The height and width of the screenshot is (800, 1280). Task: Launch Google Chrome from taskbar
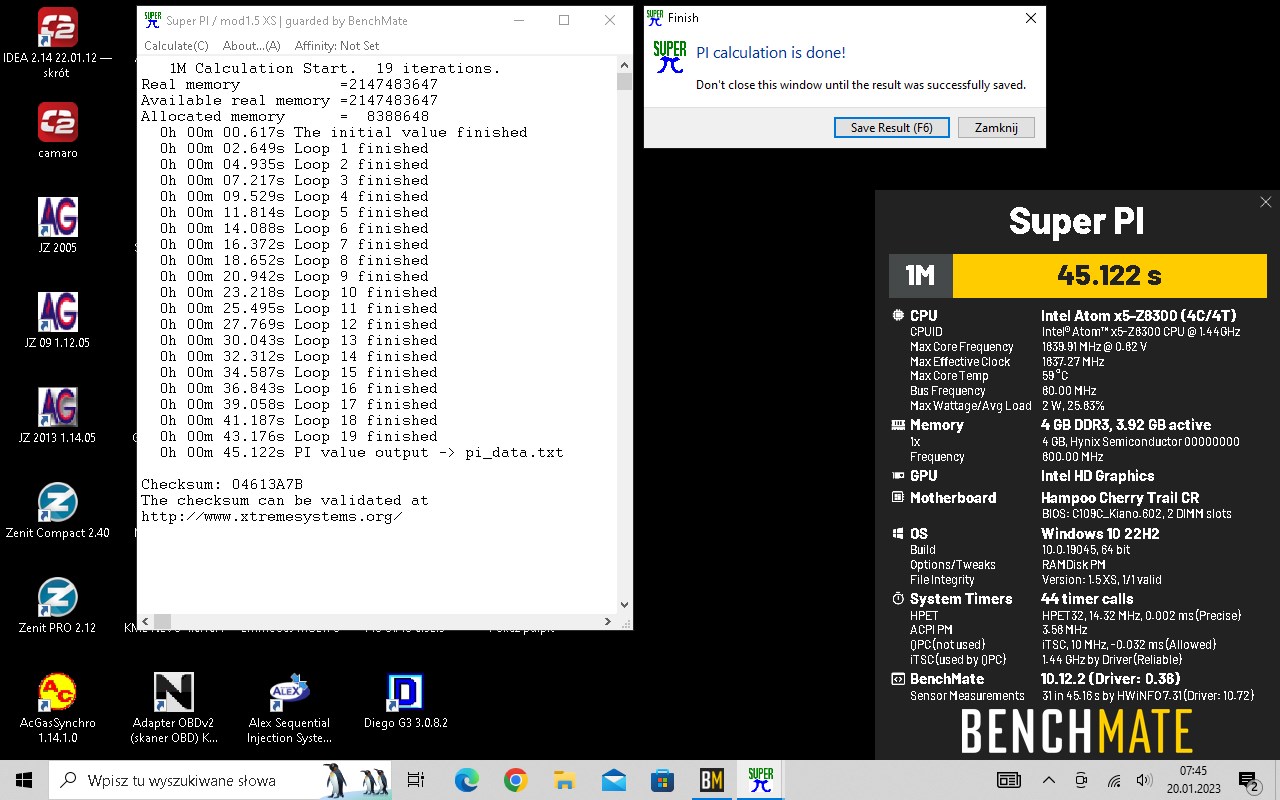pyautogui.click(x=515, y=780)
